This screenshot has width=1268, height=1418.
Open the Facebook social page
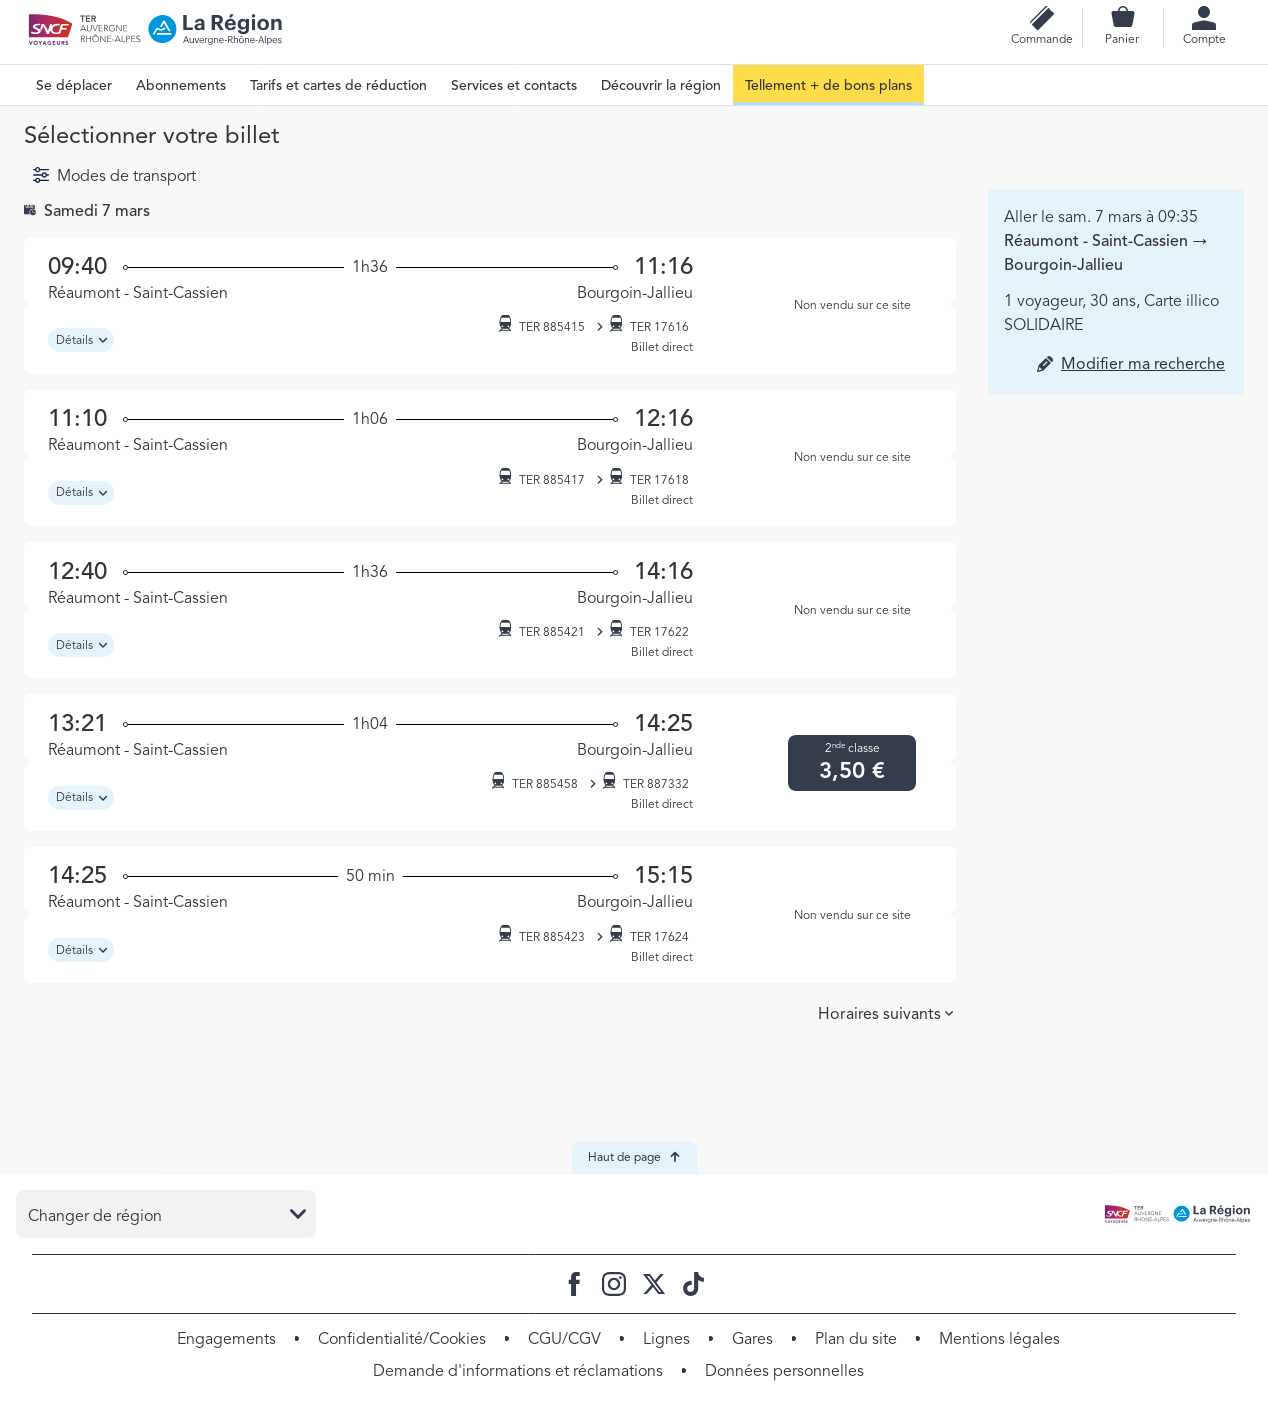574,1284
